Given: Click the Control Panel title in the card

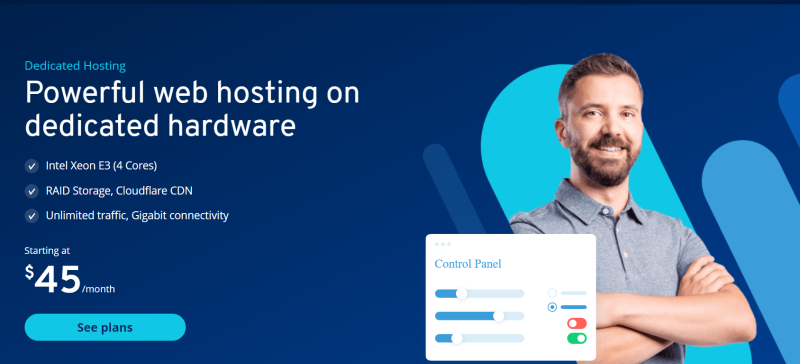Looking at the screenshot, I should click(468, 264).
